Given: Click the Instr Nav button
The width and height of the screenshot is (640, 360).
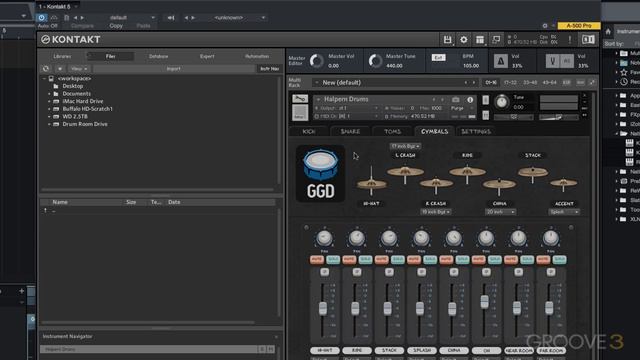Looking at the screenshot, I should [x=269, y=69].
